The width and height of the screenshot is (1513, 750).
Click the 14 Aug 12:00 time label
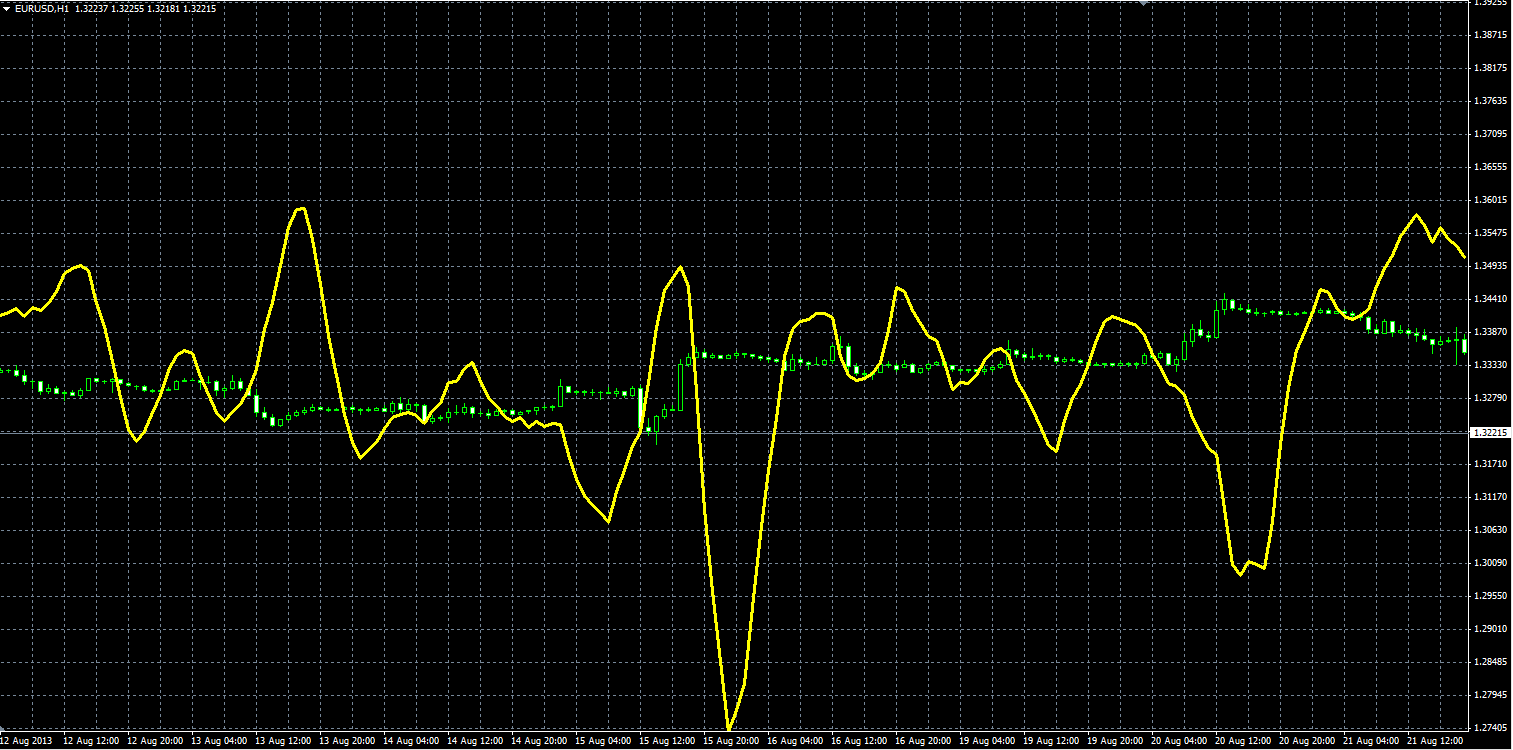(475, 741)
